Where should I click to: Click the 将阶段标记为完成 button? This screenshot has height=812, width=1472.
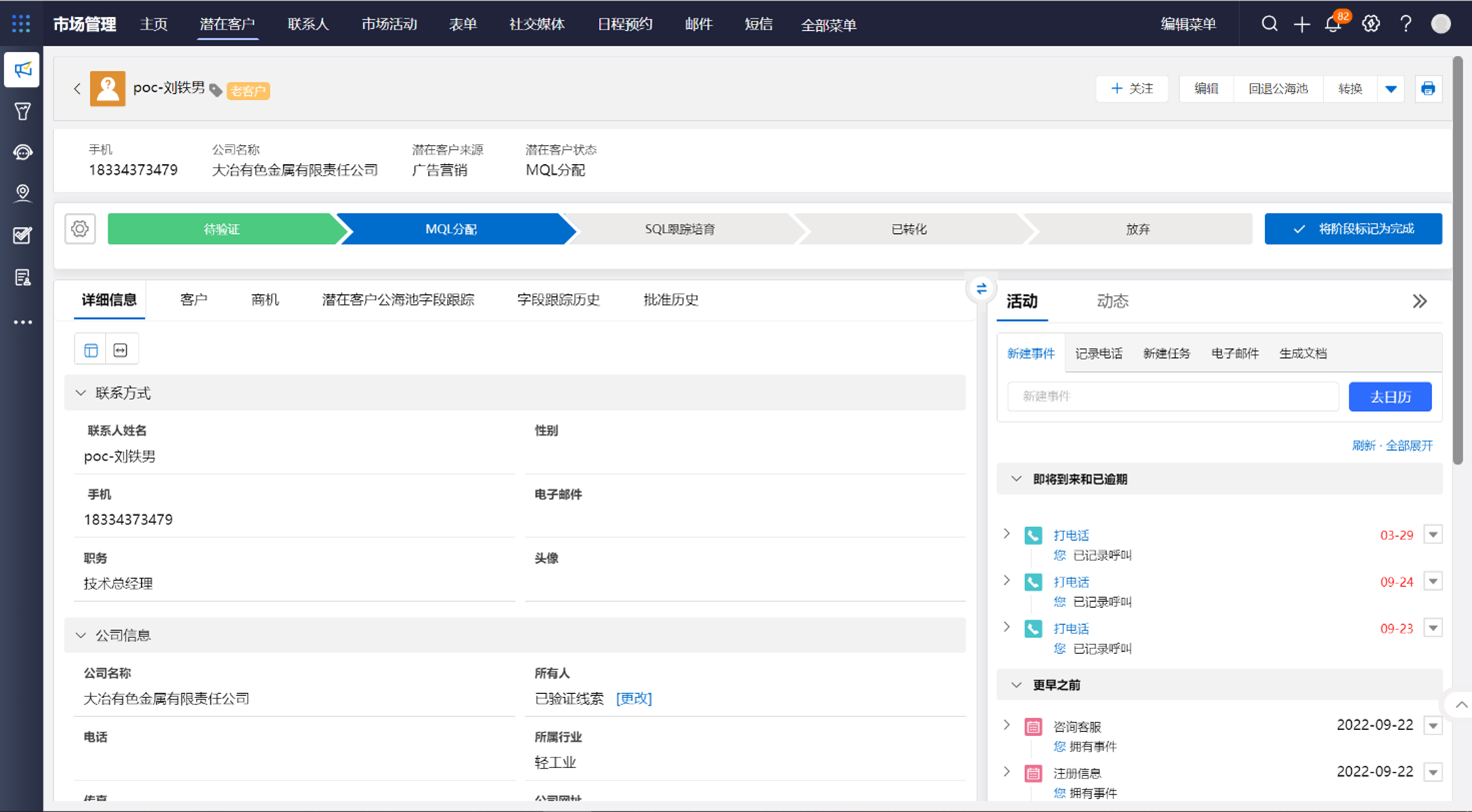pos(1353,229)
